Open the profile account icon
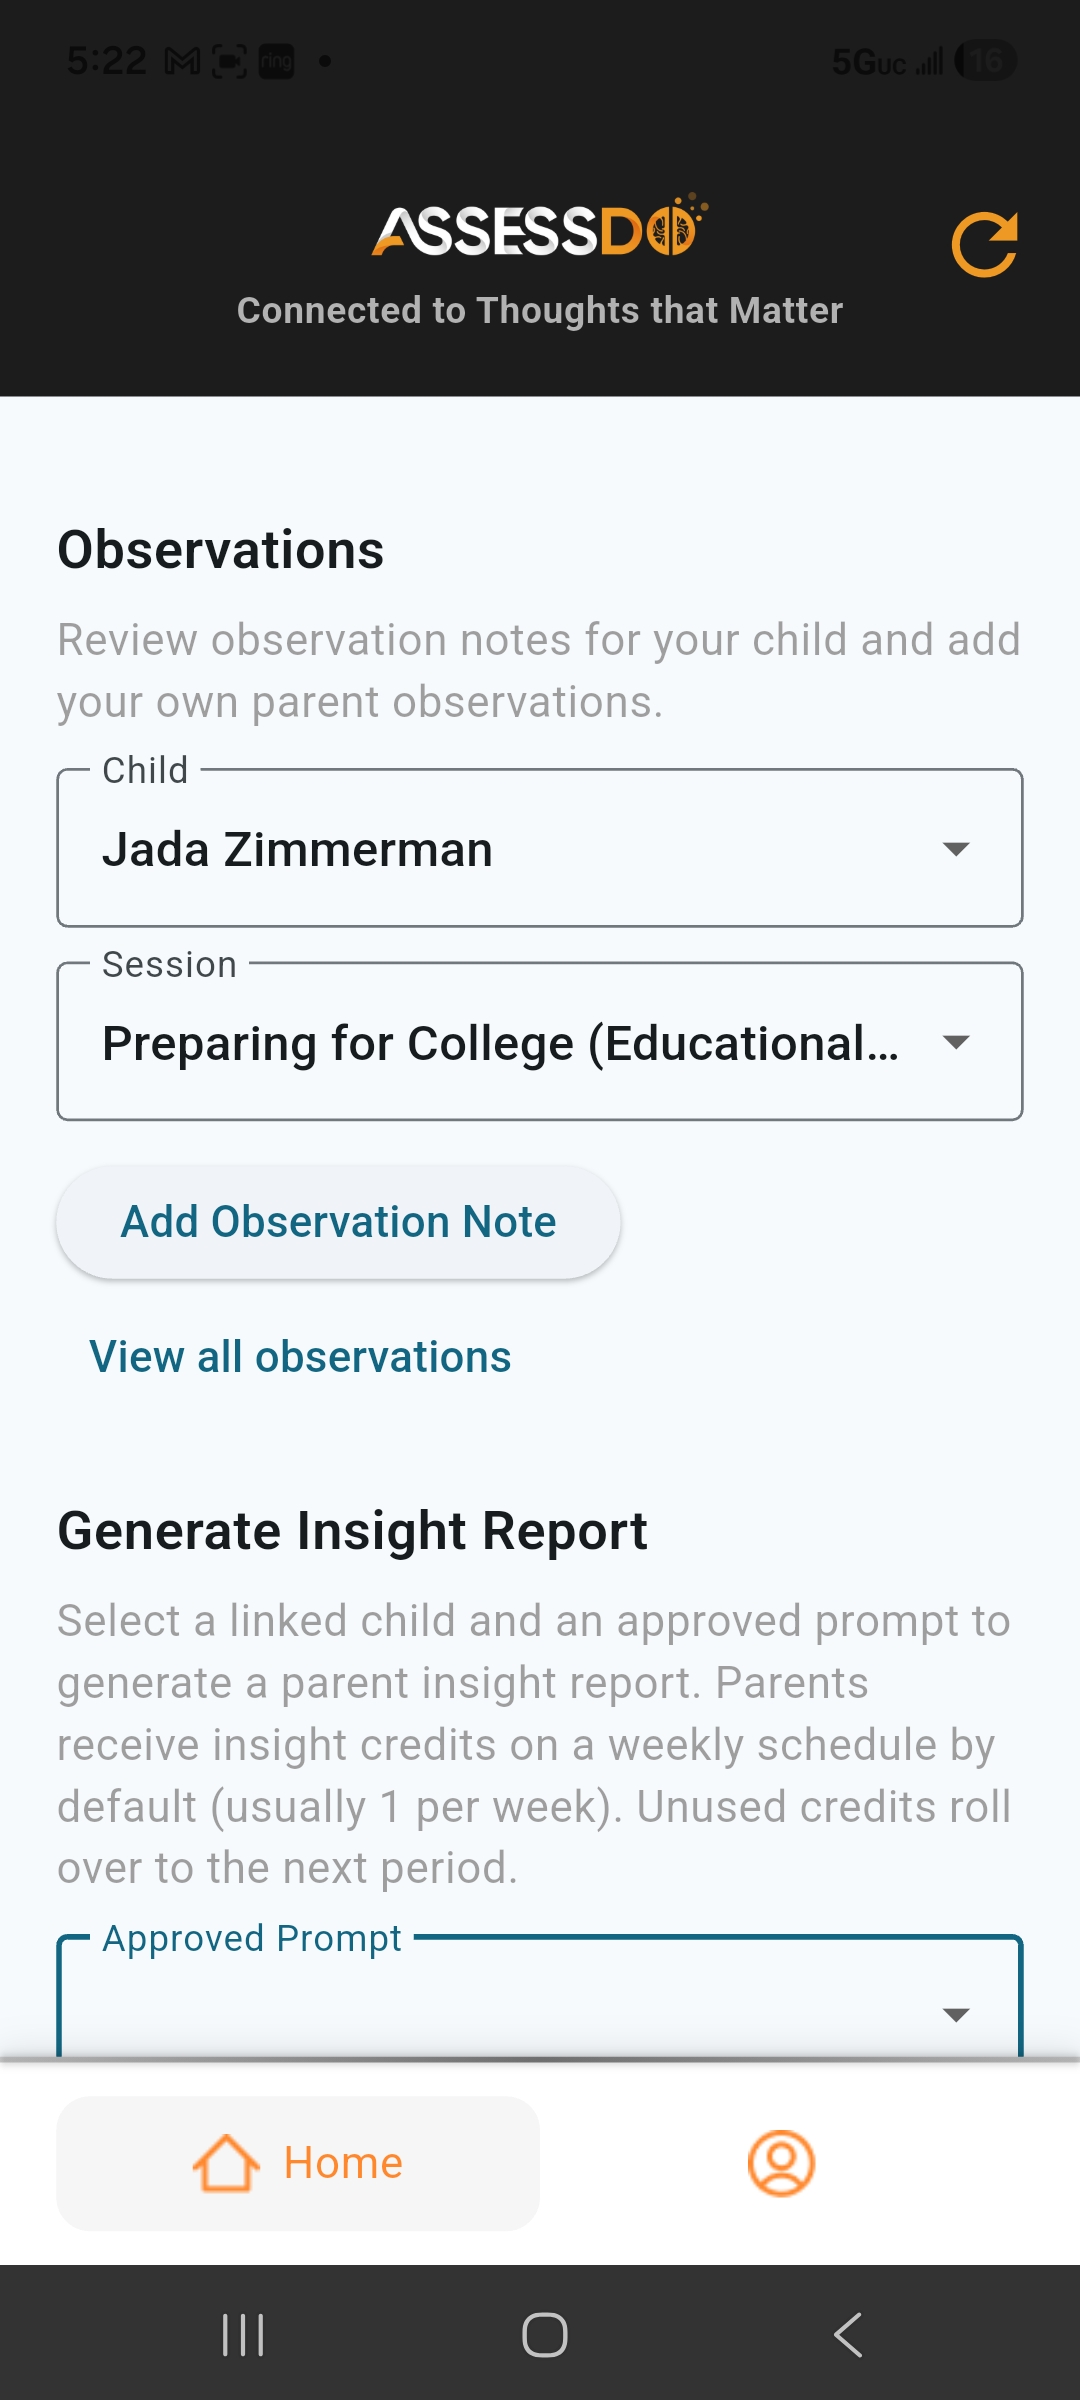1080x2400 pixels. (x=781, y=2163)
